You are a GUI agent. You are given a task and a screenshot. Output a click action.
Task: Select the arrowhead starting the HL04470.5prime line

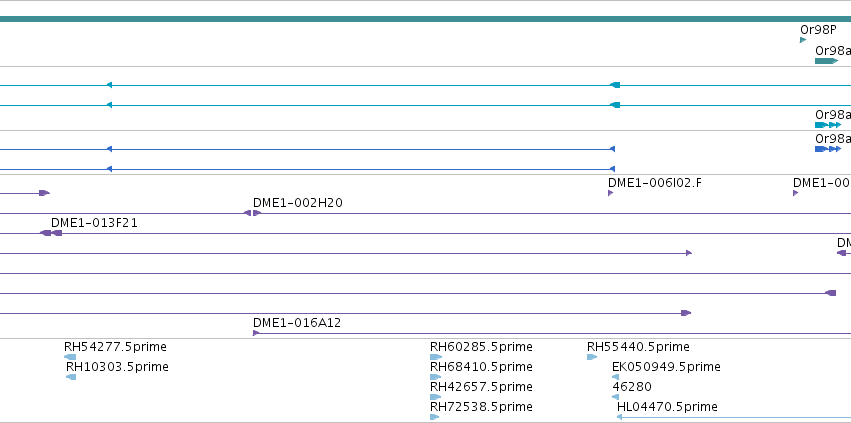click(619, 417)
